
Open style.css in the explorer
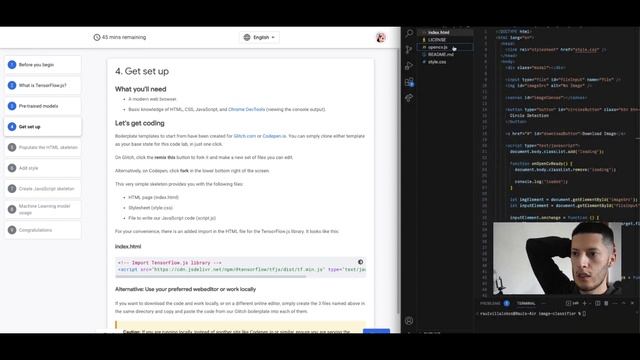tap(445, 62)
